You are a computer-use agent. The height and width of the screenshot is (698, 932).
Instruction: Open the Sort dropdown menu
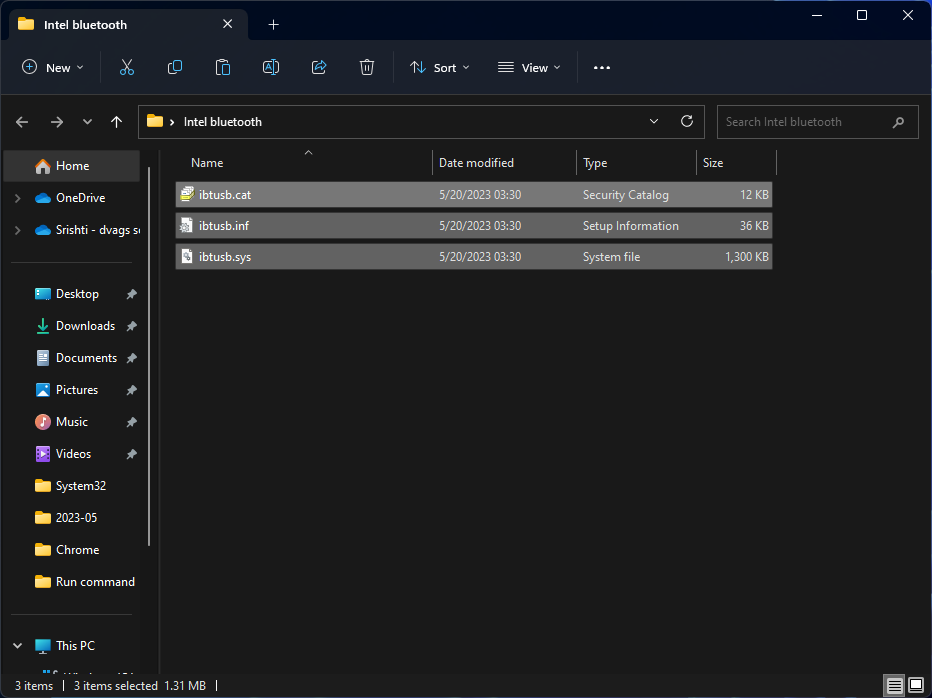click(440, 67)
